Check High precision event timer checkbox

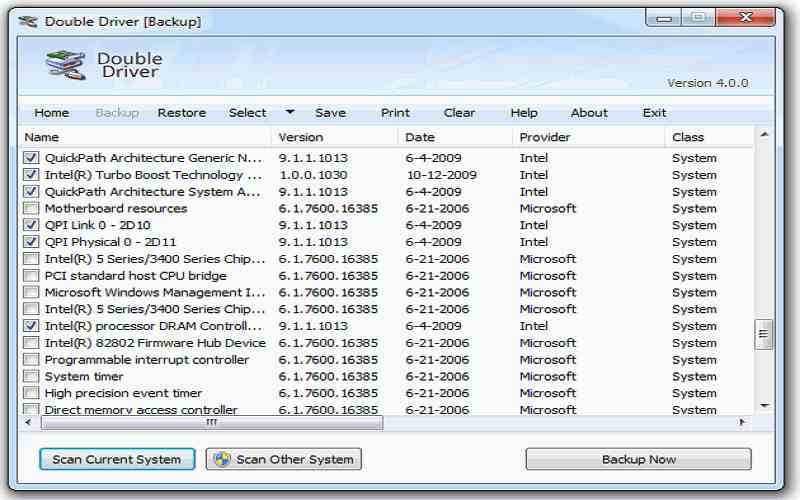tap(31, 393)
